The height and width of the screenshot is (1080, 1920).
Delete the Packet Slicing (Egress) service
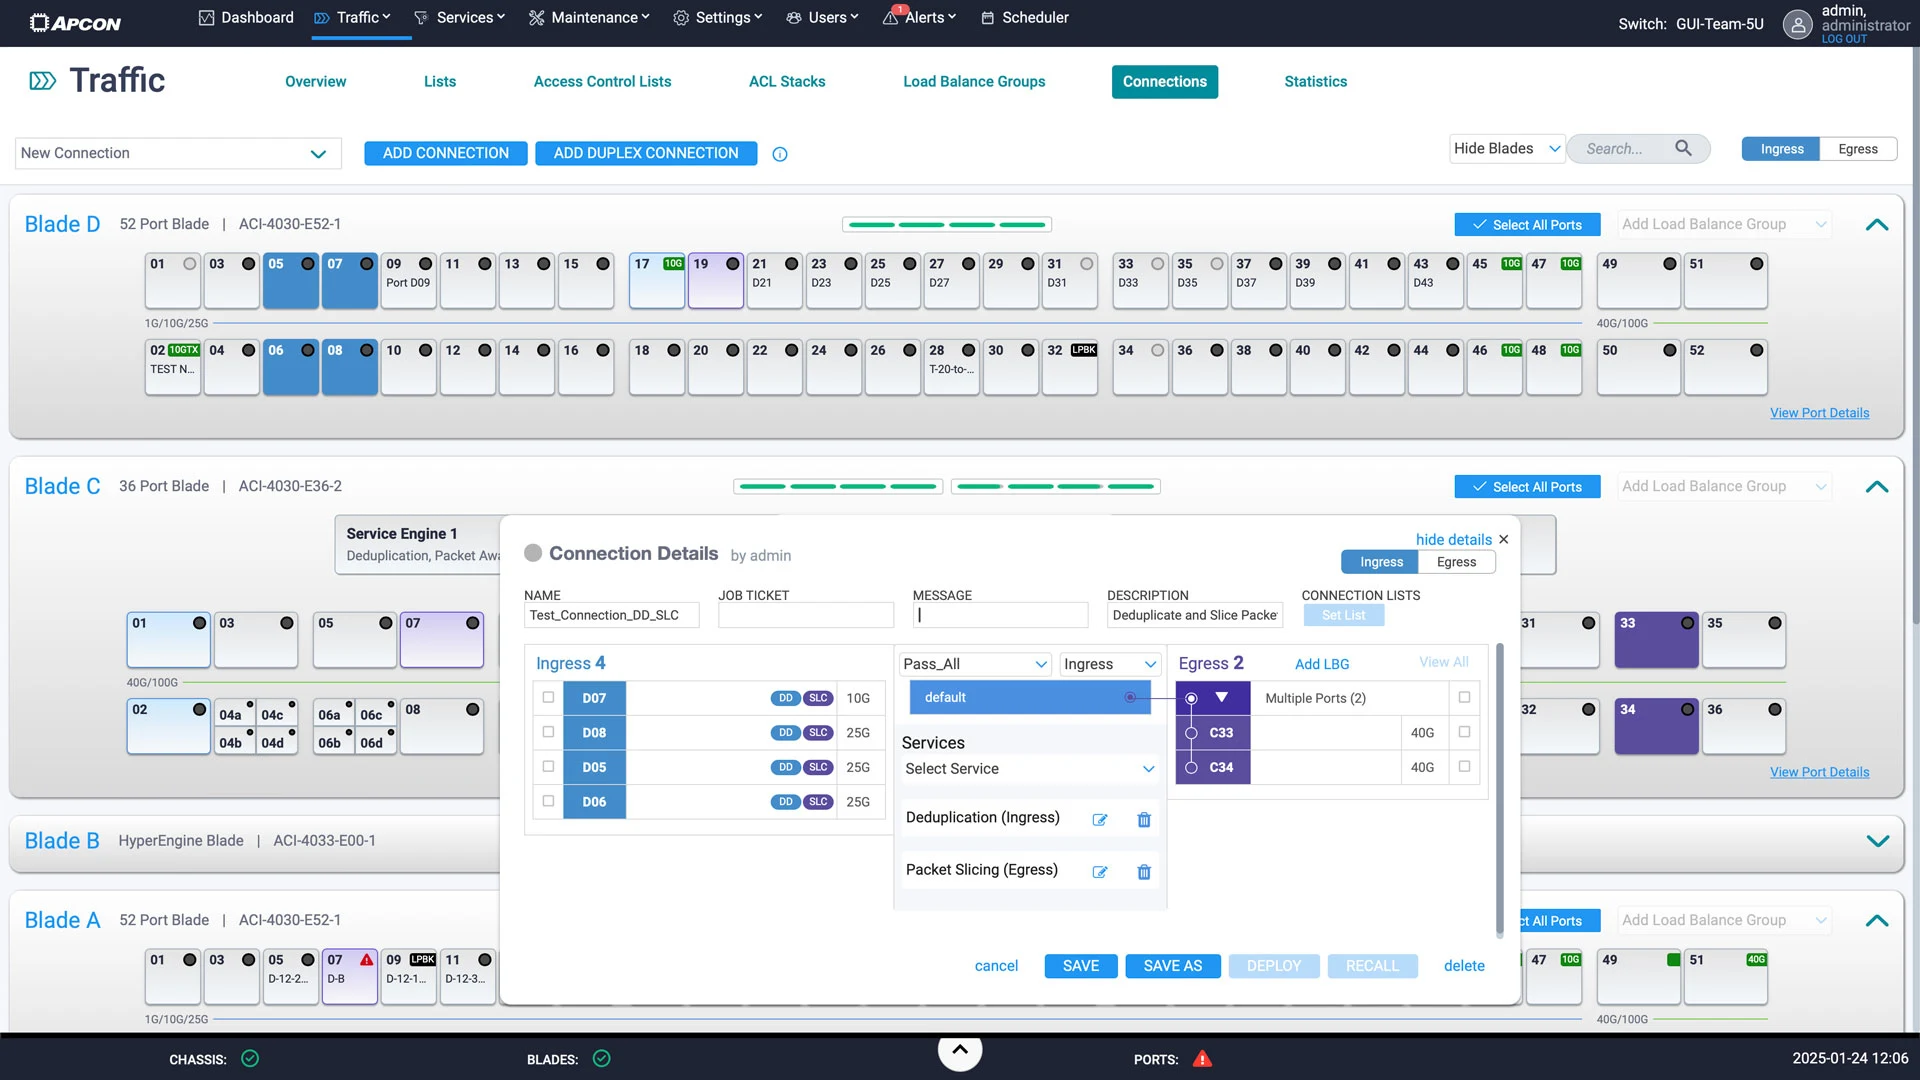pyautogui.click(x=1144, y=872)
